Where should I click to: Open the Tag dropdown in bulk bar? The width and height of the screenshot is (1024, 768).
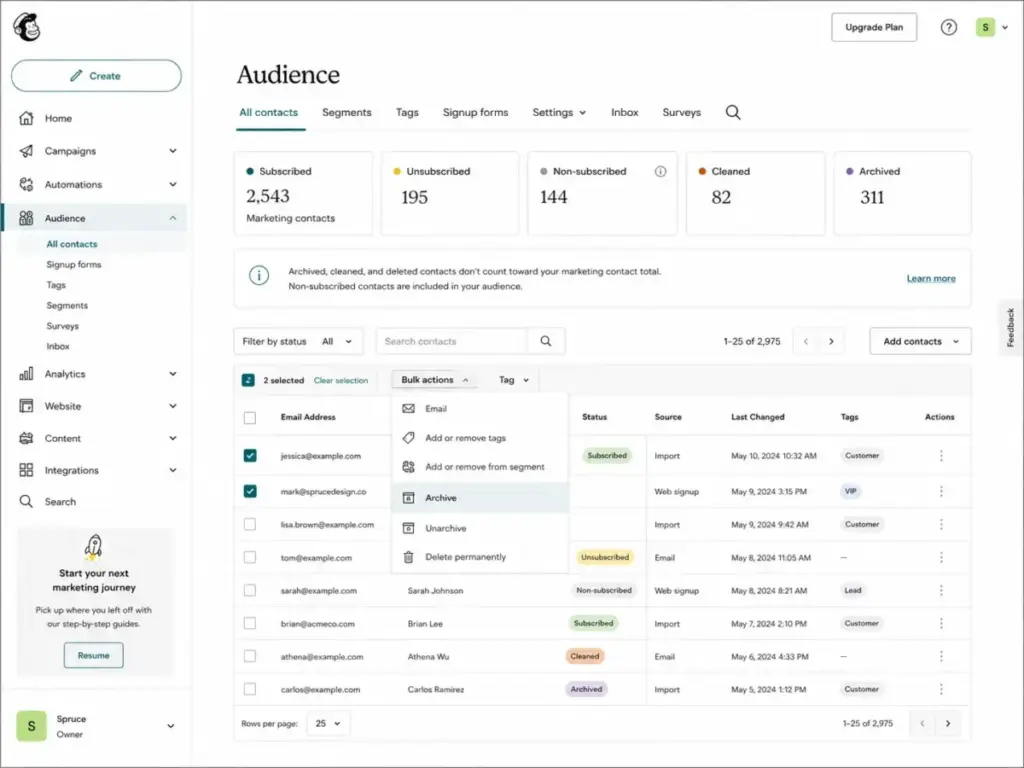coord(513,379)
